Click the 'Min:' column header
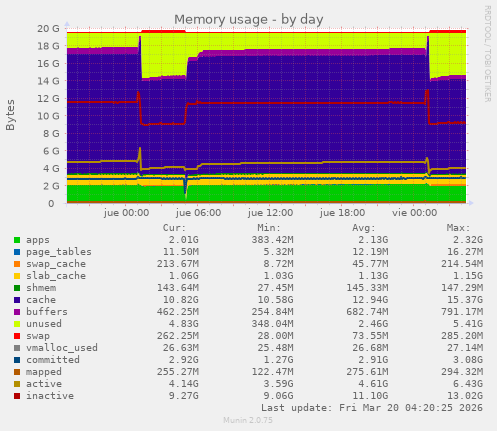 point(269,228)
